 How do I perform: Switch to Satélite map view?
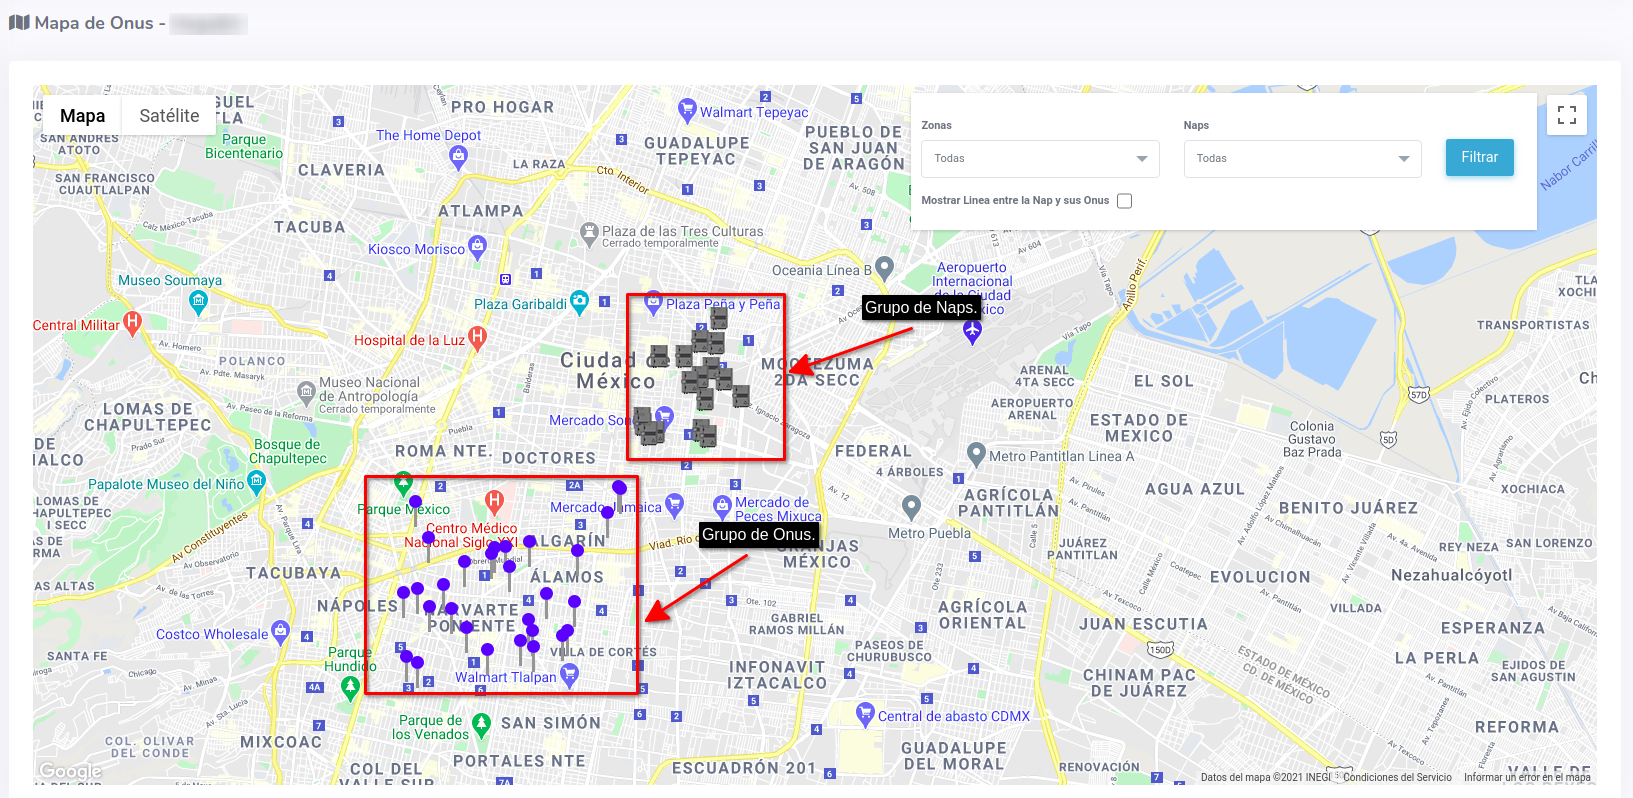169,116
